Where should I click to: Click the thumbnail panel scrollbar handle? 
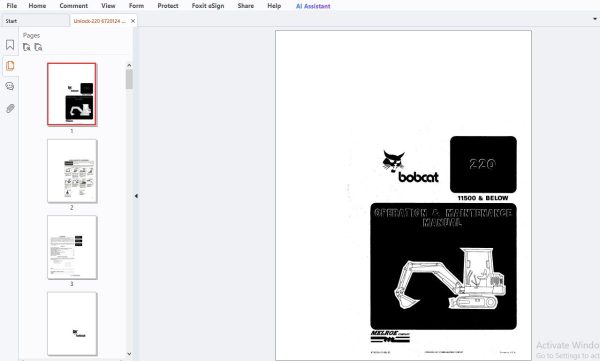click(129, 79)
